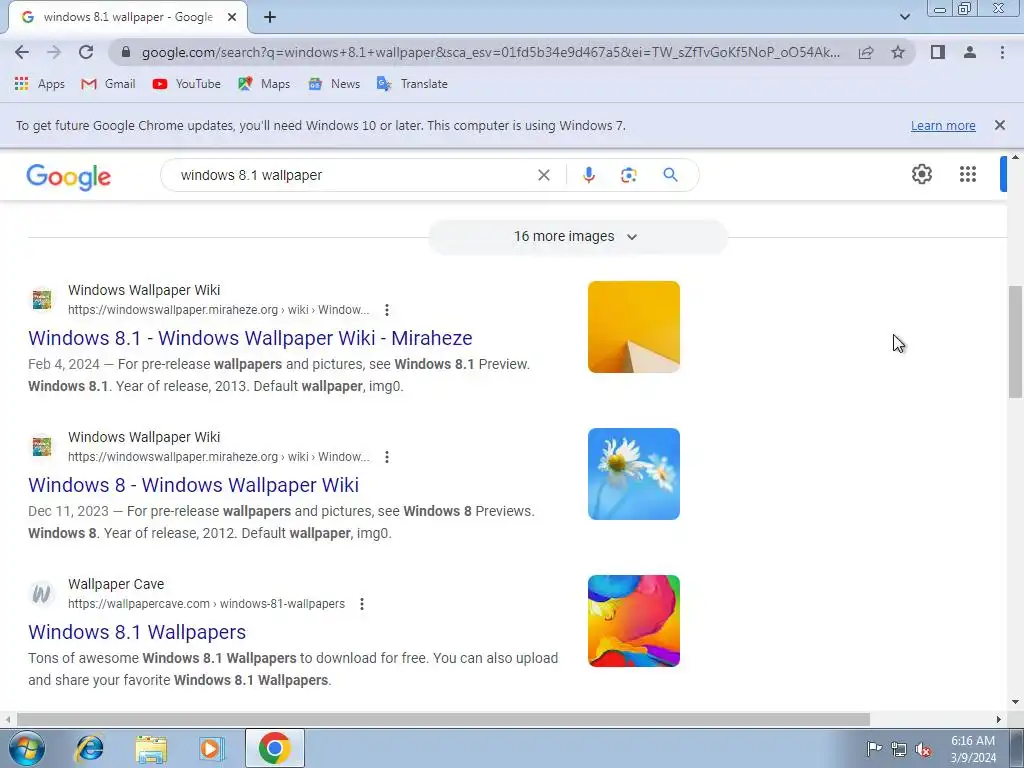Open Gmail bookmark
Screen dimensions: 1024x768
coord(108,84)
